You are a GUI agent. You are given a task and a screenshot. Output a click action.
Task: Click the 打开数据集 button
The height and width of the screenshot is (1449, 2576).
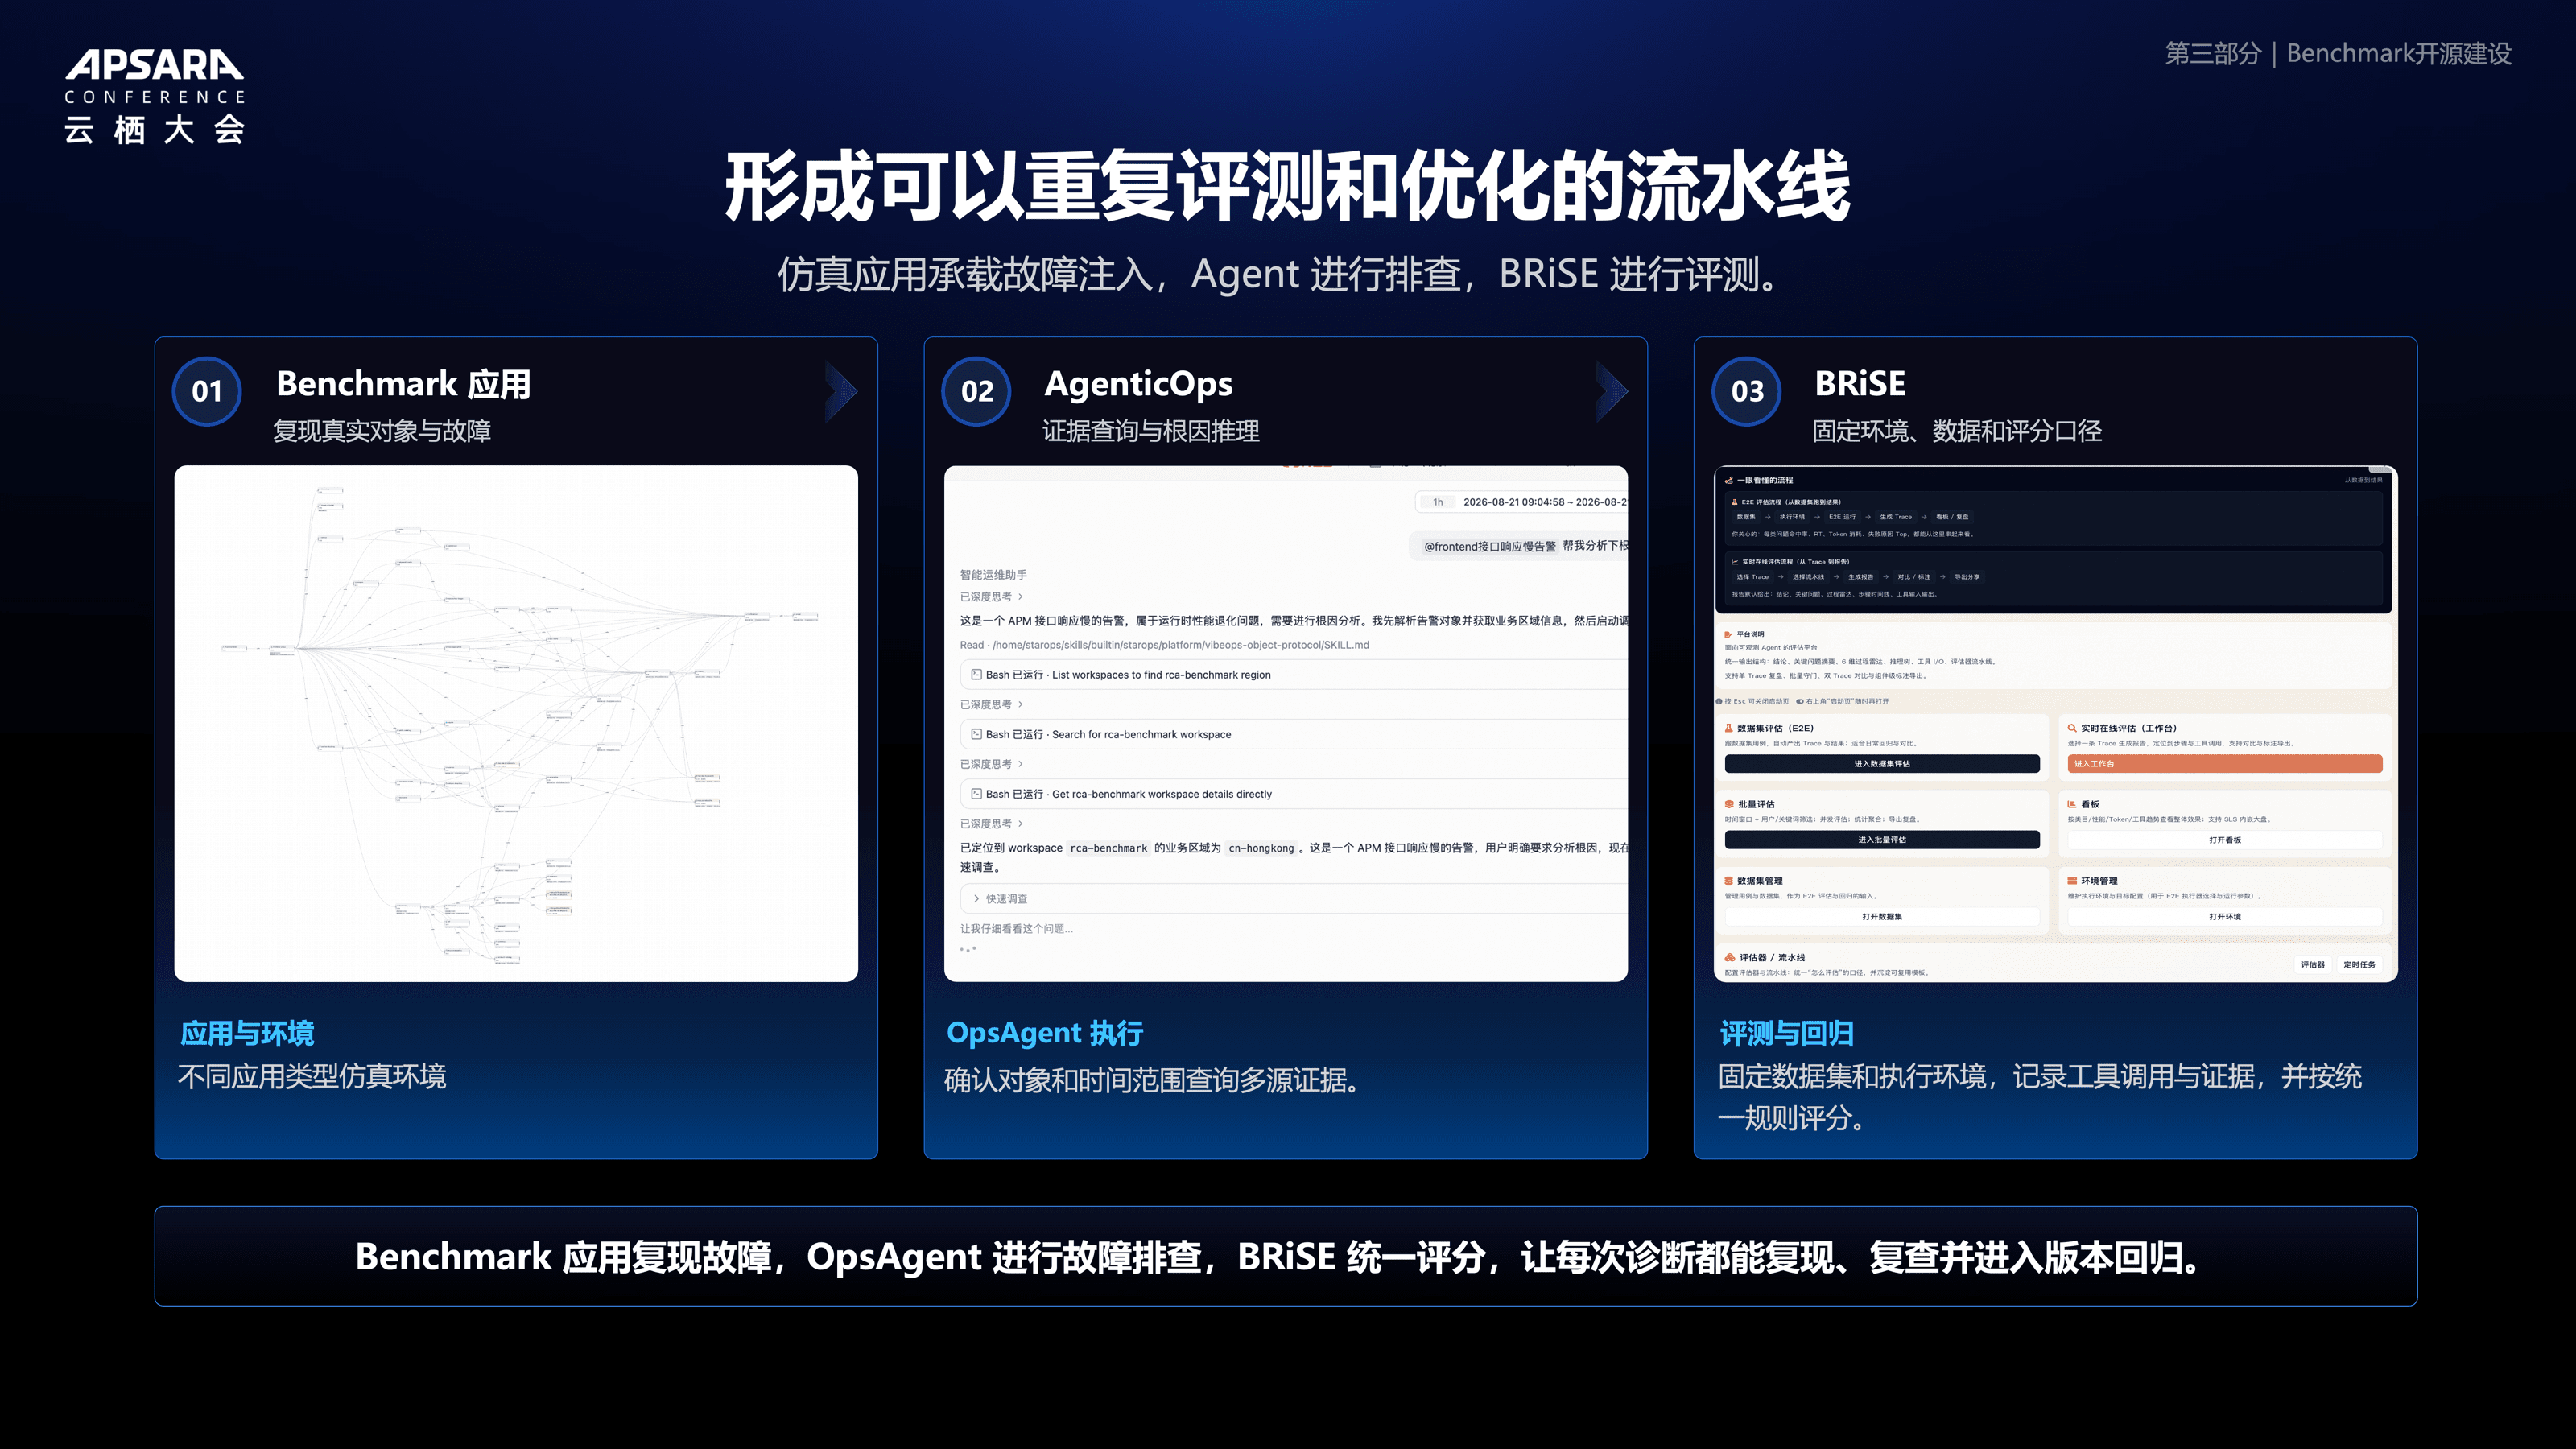point(1882,917)
